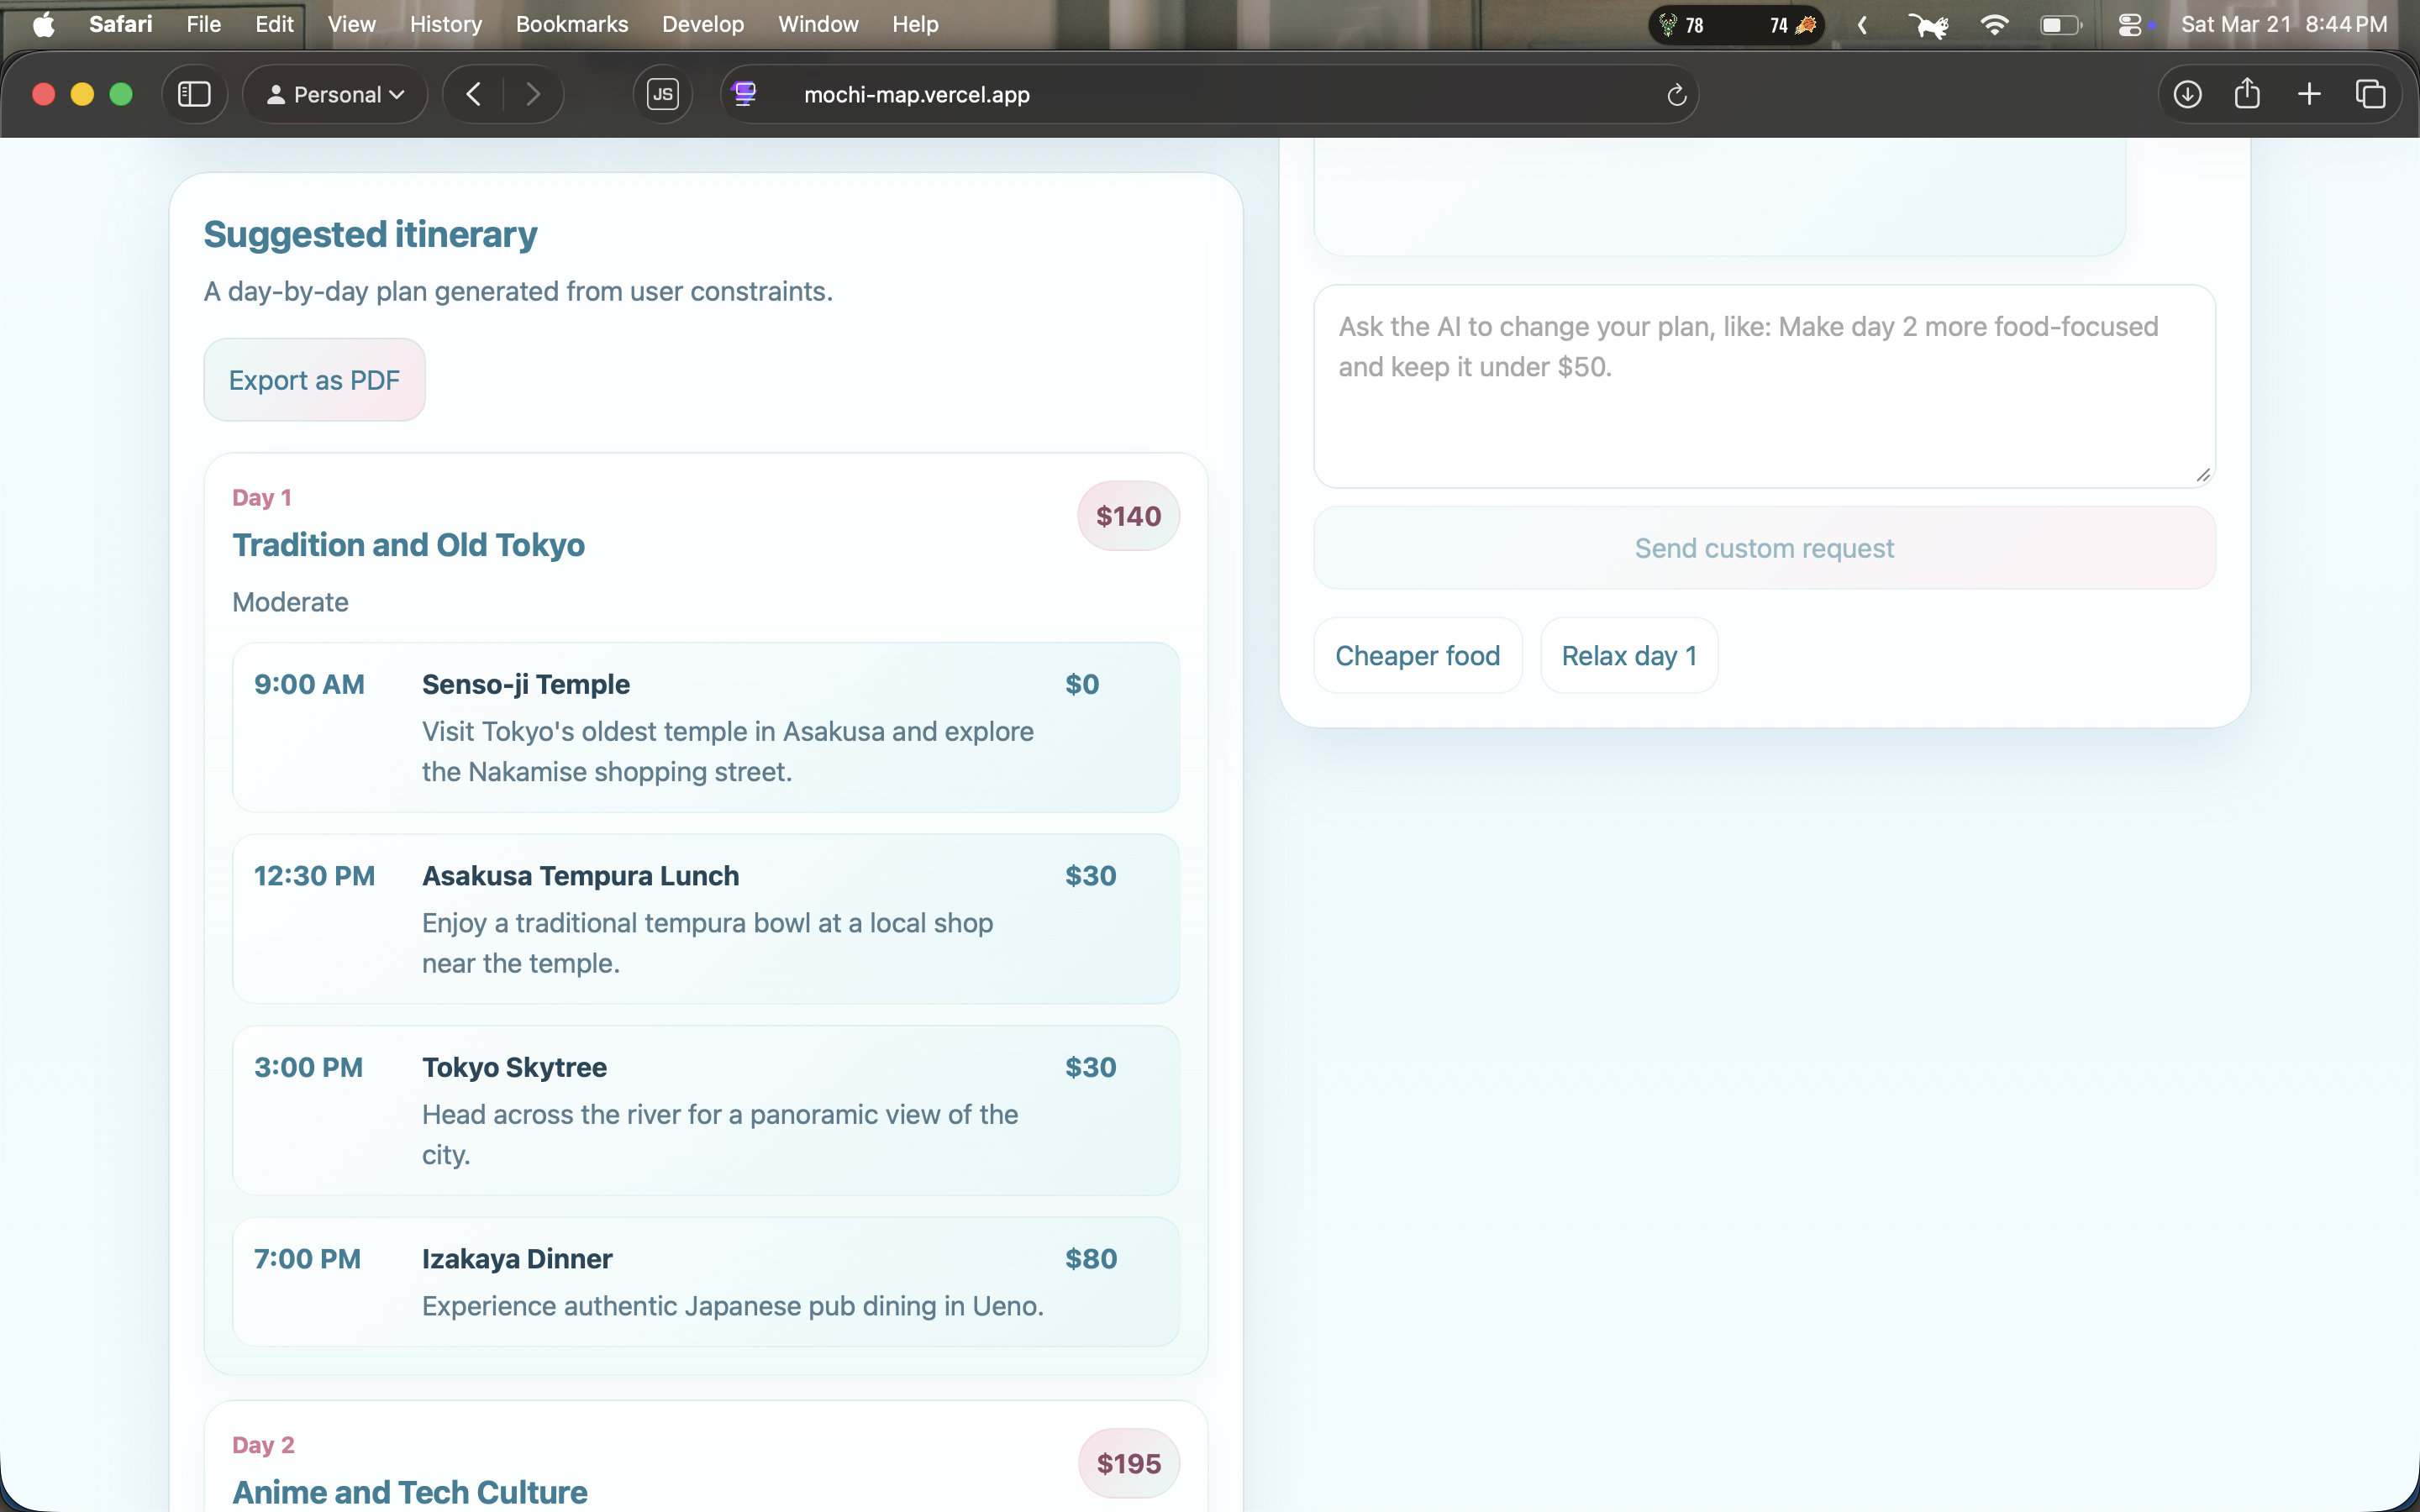
Task: Open a new tab with plus icon
Action: pyautogui.click(x=2309, y=94)
